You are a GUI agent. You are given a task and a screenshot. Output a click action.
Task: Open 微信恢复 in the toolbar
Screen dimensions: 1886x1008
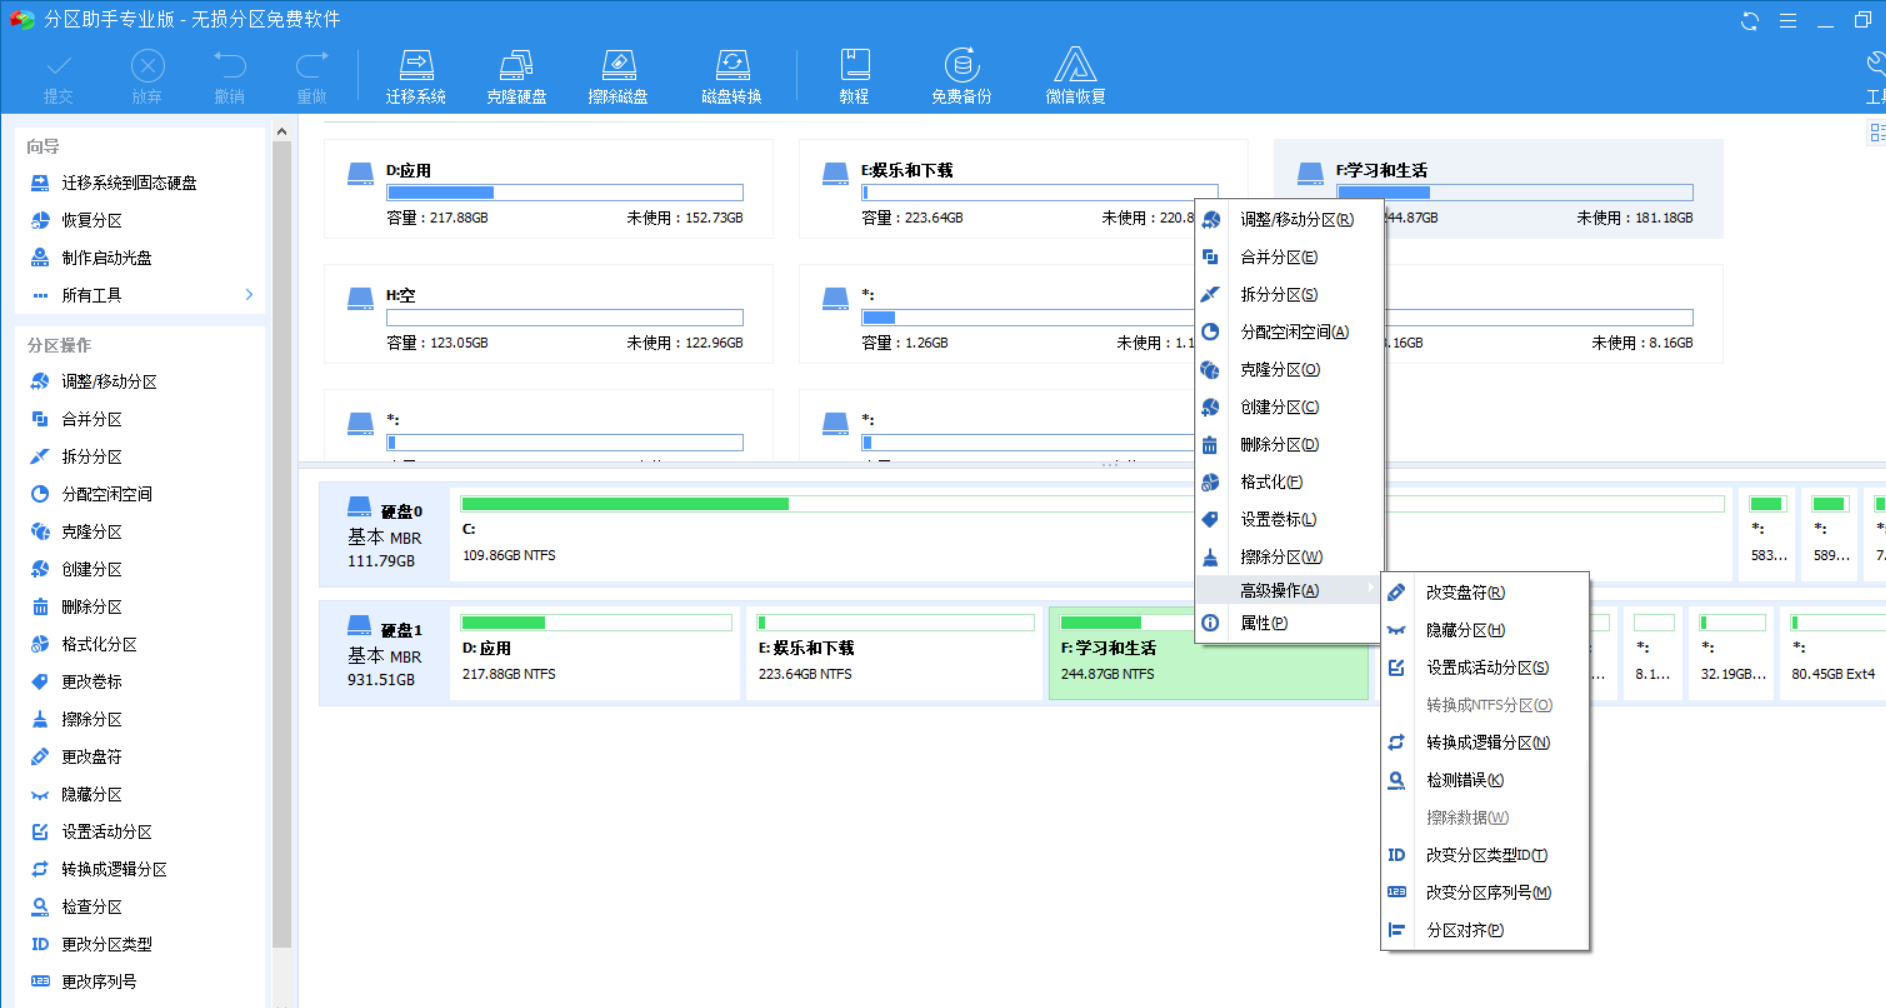click(1075, 76)
